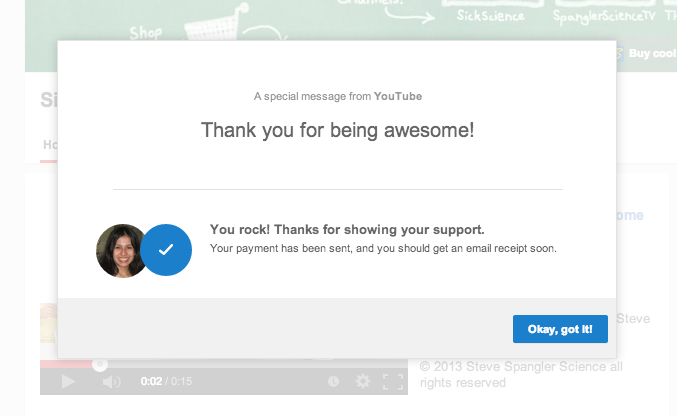Click "A special message from YouTube" text
Image resolution: width=677 pixels, height=416 pixels.
click(338, 96)
